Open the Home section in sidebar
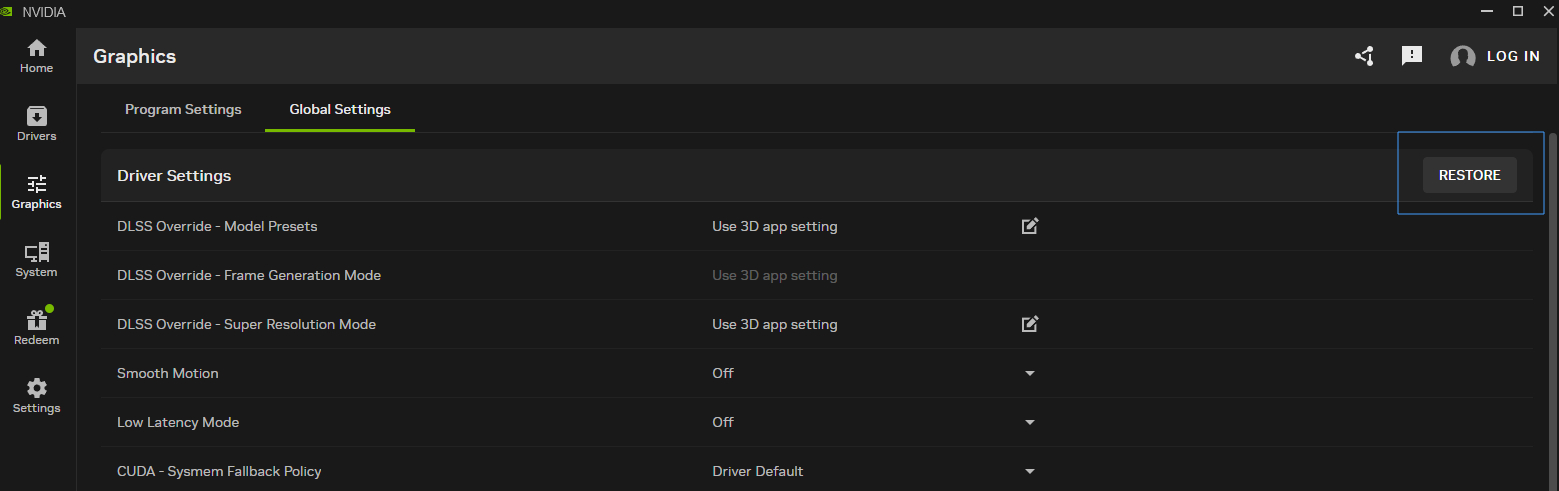This screenshot has width=1559, height=491. point(37,56)
